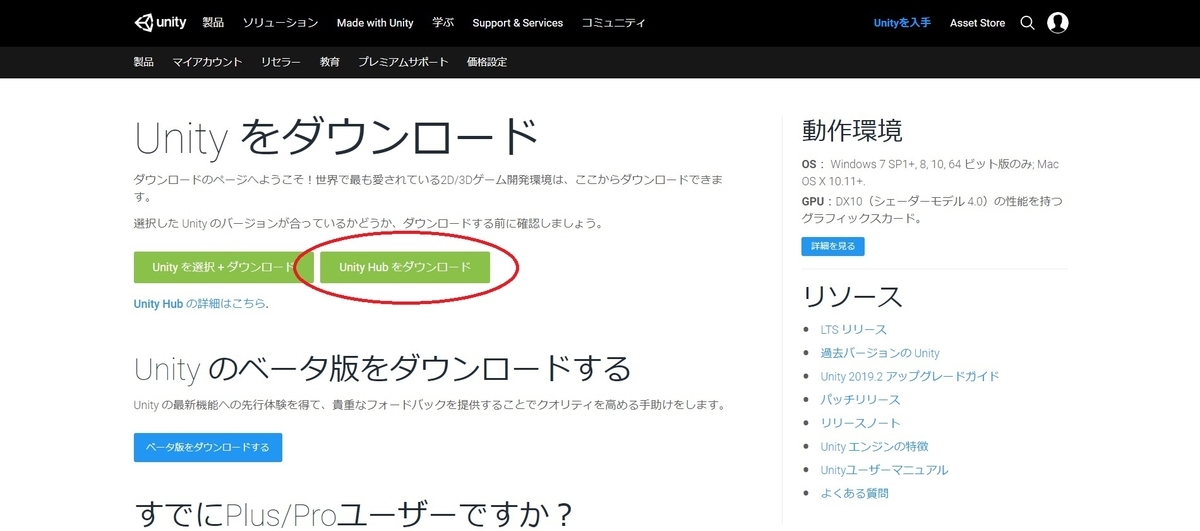1200x531 pixels.
Task: Open the コミュニティ menu
Action: click(x=613, y=22)
